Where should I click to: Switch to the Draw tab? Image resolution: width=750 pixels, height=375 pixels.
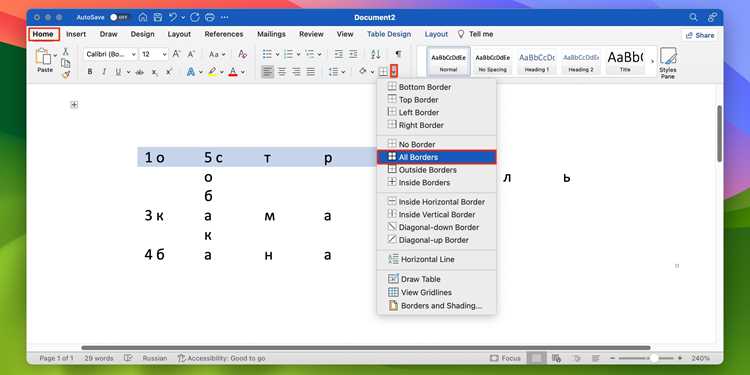tap(109, 34)
